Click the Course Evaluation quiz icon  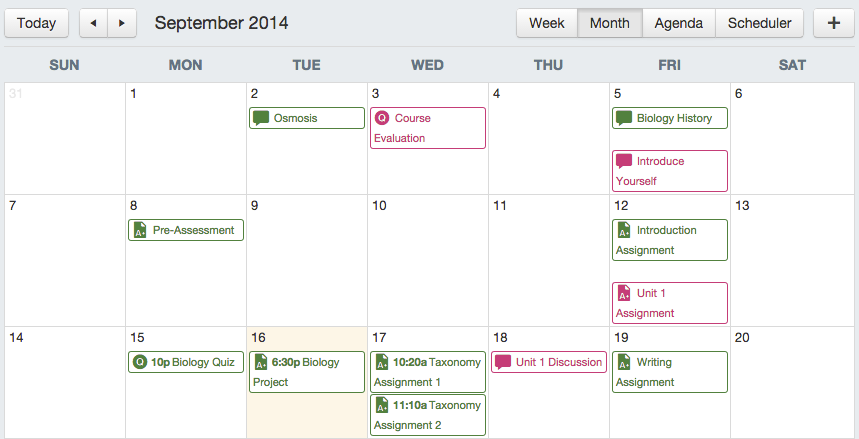382,118
